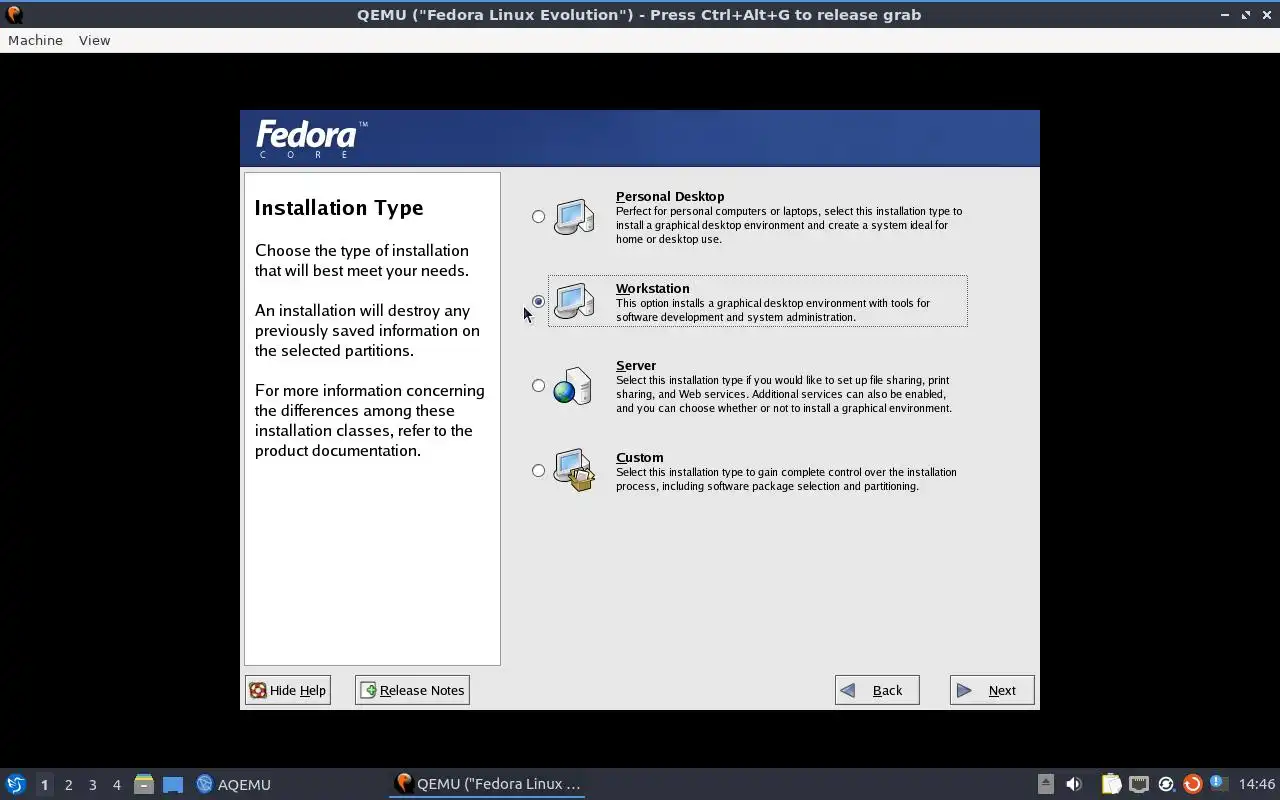Open the file manager taskbar icon

144,784
